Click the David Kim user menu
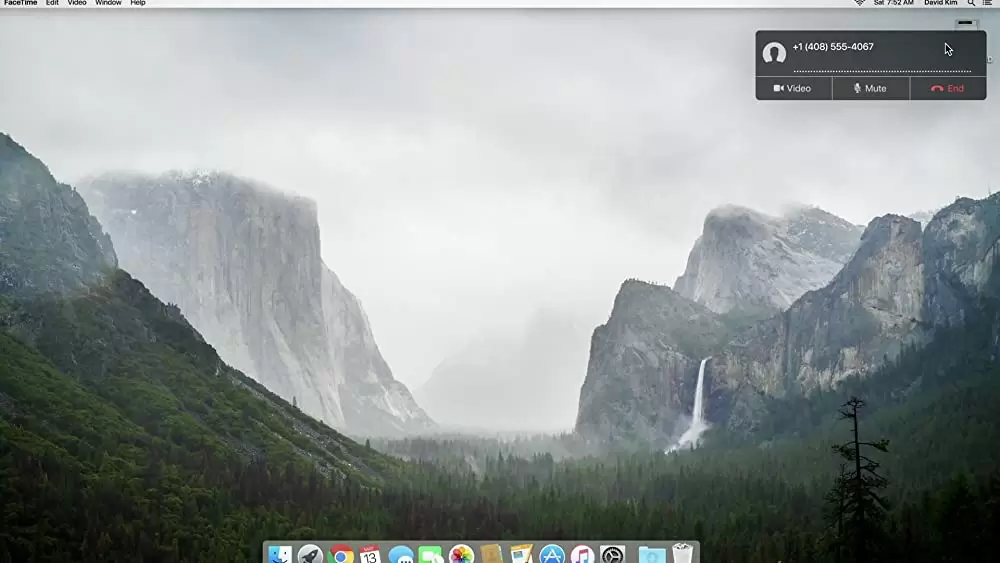This screenshot has height=563, width=1000. 940,3
